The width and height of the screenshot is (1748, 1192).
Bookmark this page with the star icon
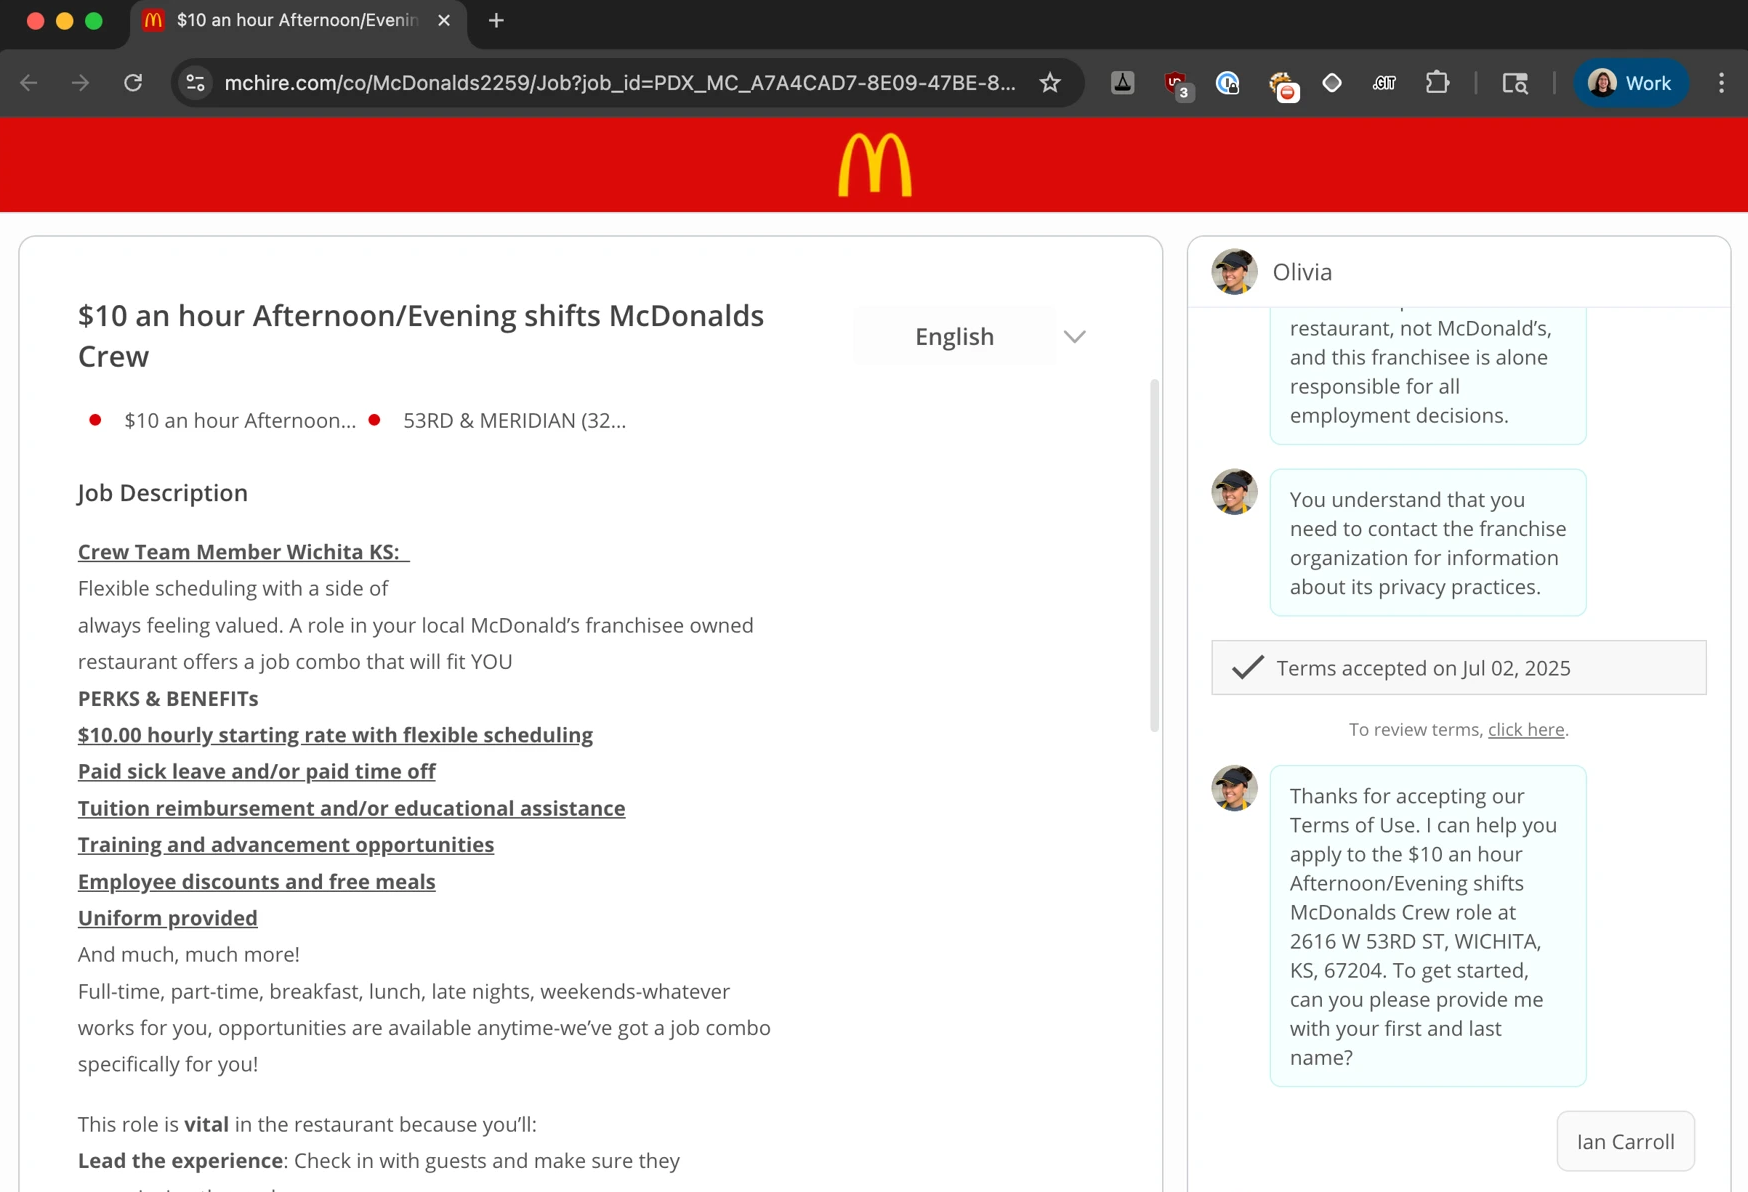click(1050, 83)
